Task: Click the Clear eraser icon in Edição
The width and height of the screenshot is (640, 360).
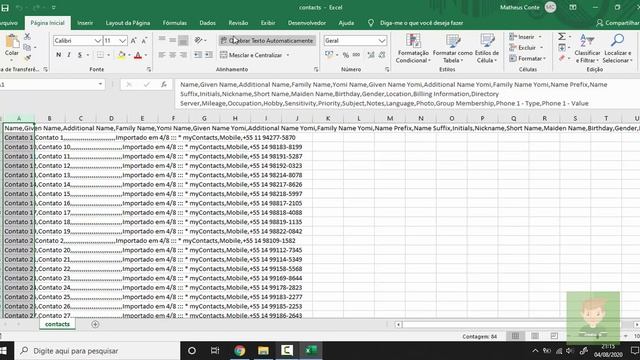Action: pyautogui.click(x=562, y=58)
